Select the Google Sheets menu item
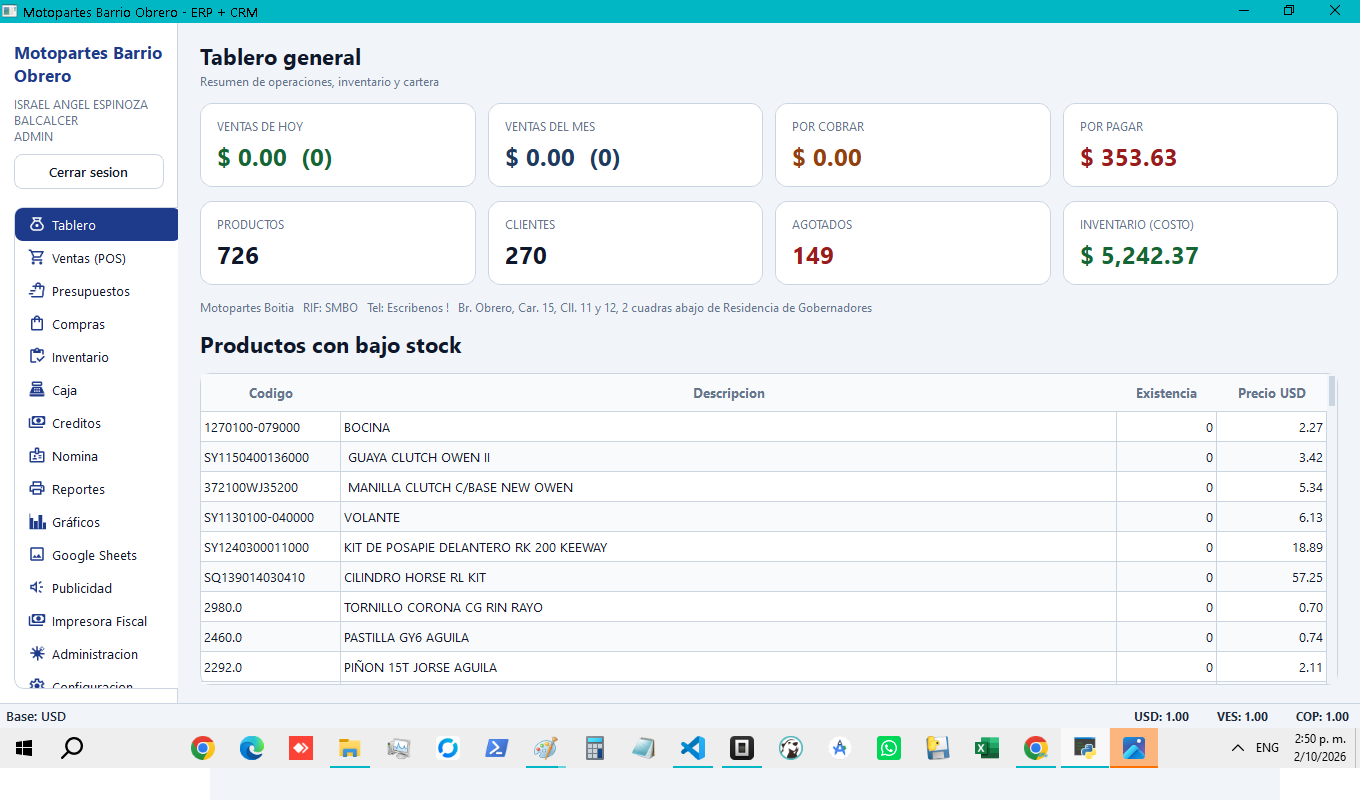 point(96,555)
